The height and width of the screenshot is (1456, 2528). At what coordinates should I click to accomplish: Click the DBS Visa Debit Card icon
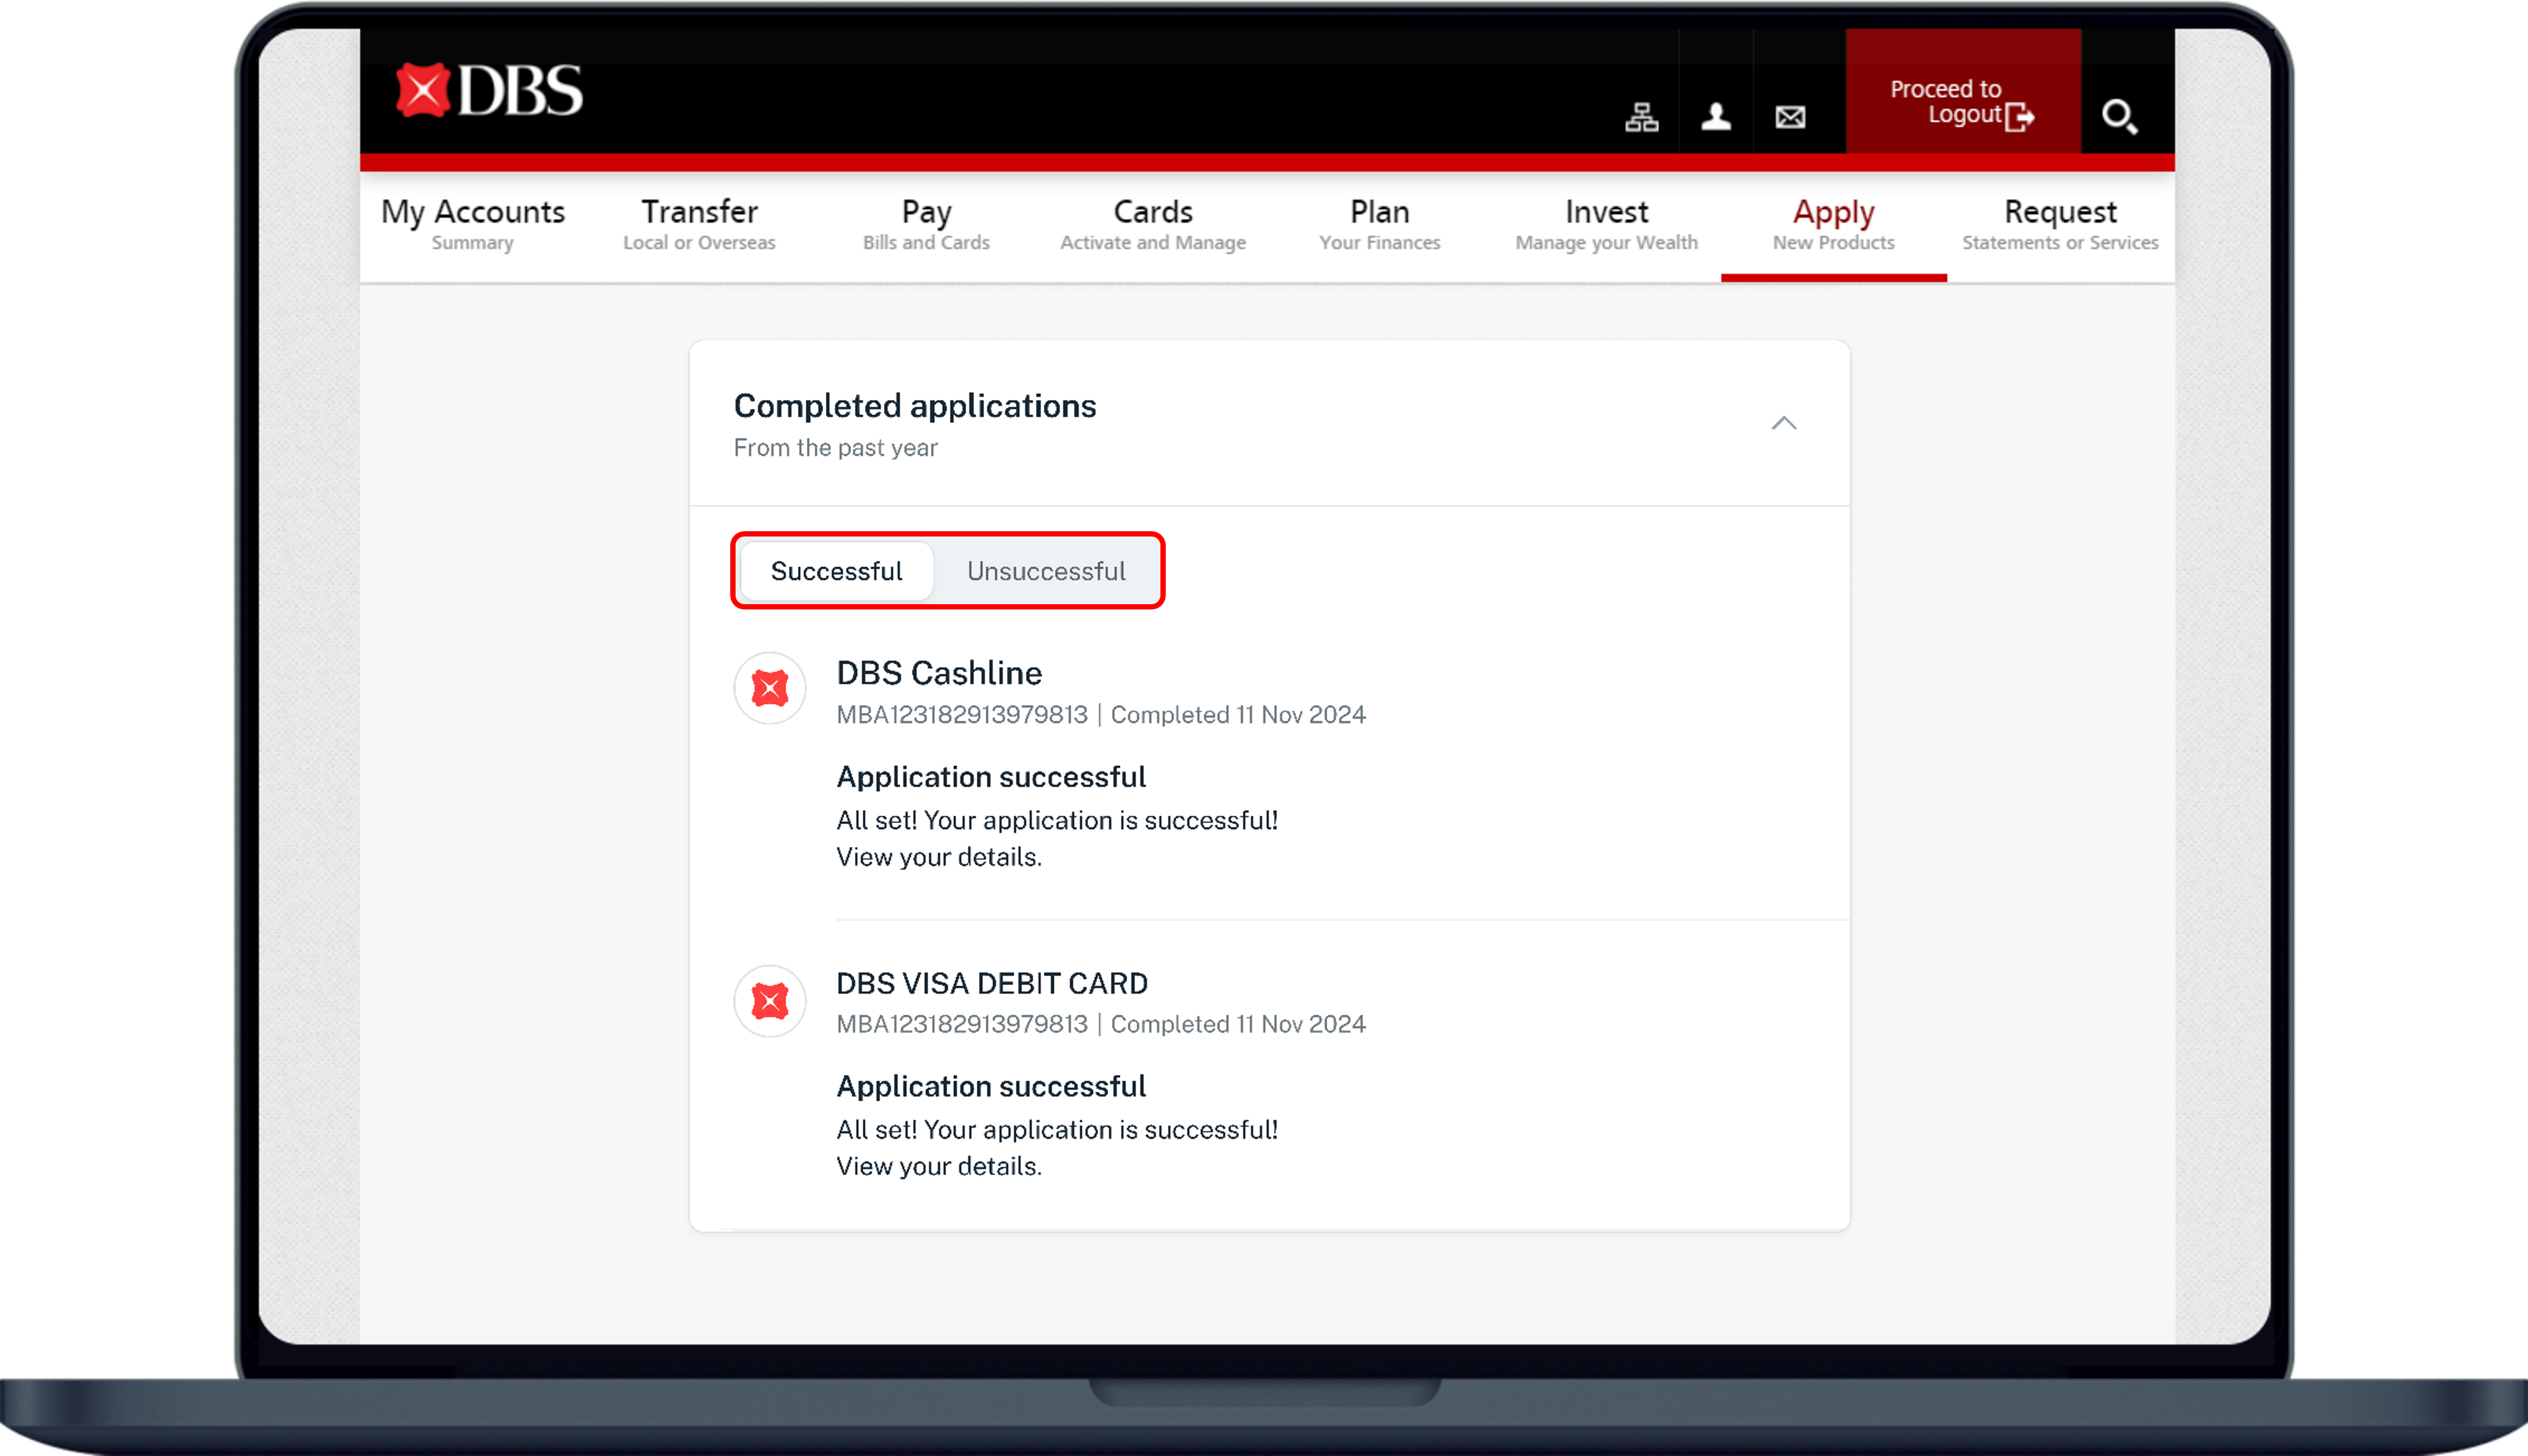(770, 1000)
